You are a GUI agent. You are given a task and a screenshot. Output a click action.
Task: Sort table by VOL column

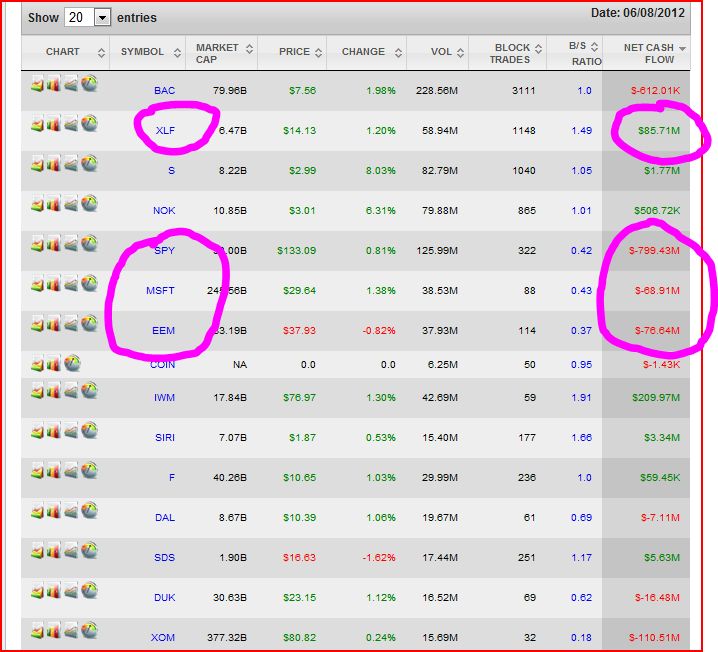(437, 52)
